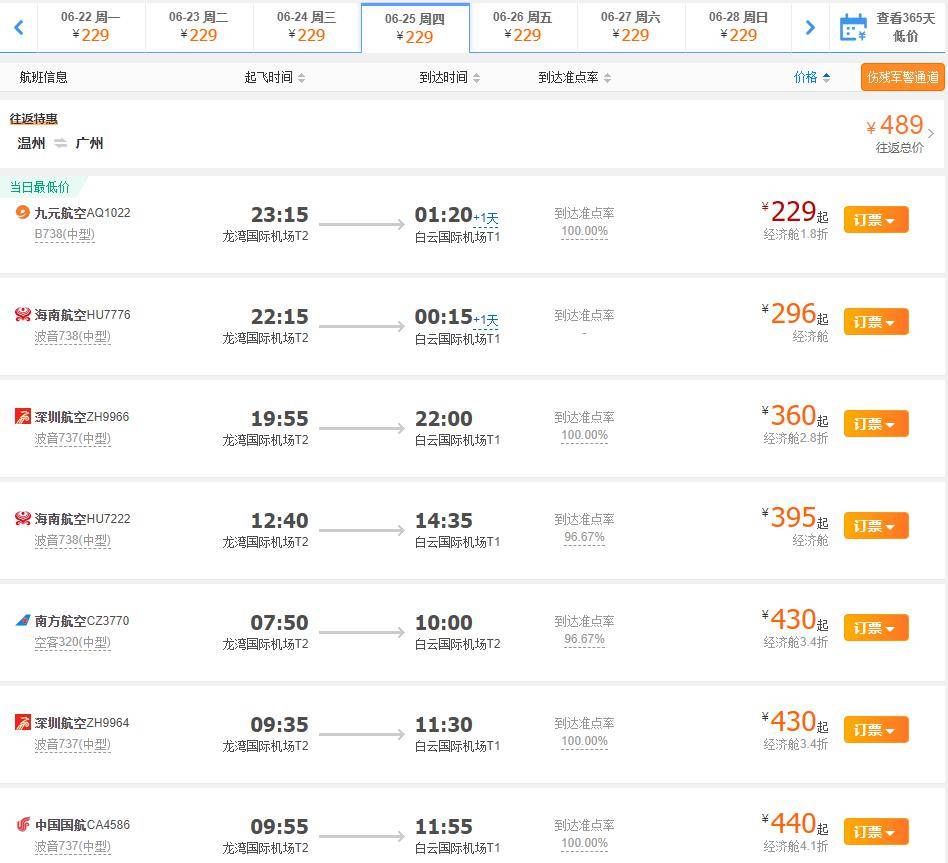Click the 南方航空 CZ3770 airline logo

(22, 620)
